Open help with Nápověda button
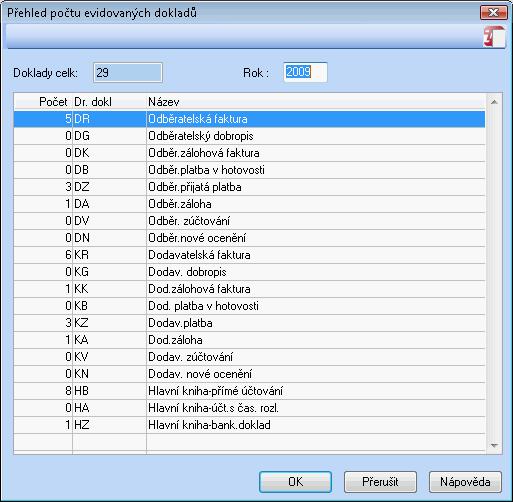Viewport: 513px width, 502px height. [x=465, y=482]
